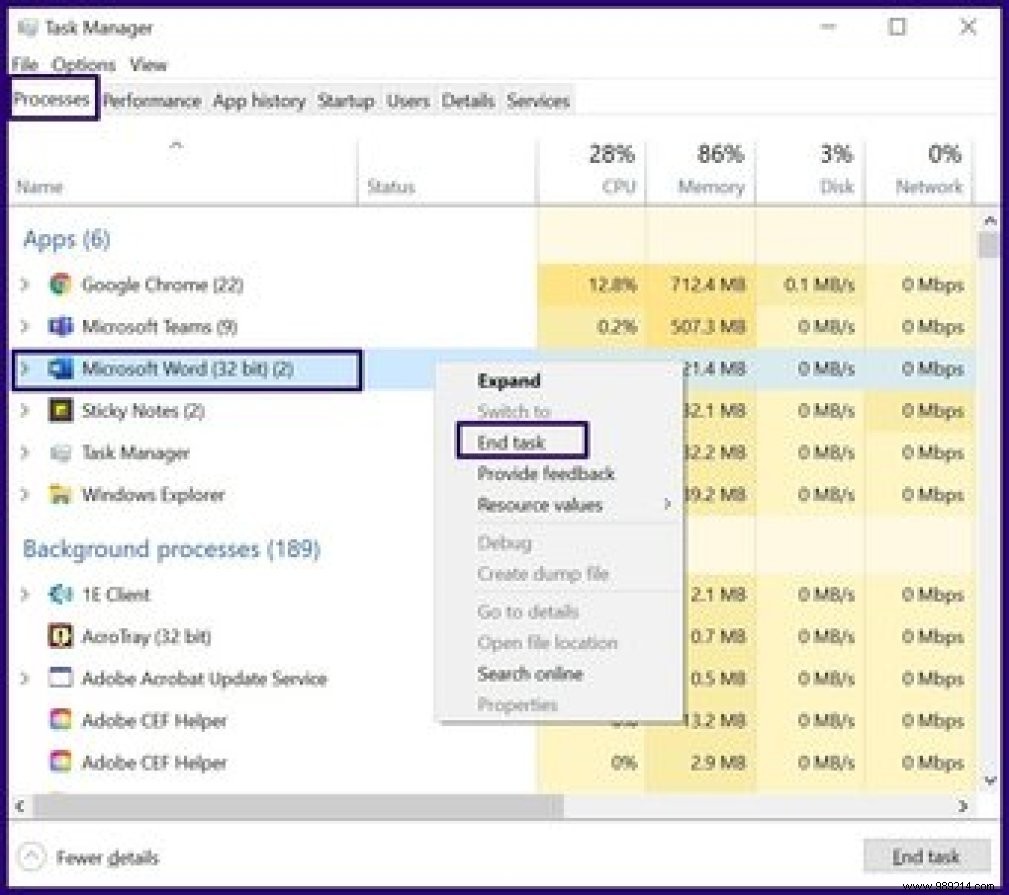Sort by the Memory column header
1009x895 pixels.
click(701, 171)
